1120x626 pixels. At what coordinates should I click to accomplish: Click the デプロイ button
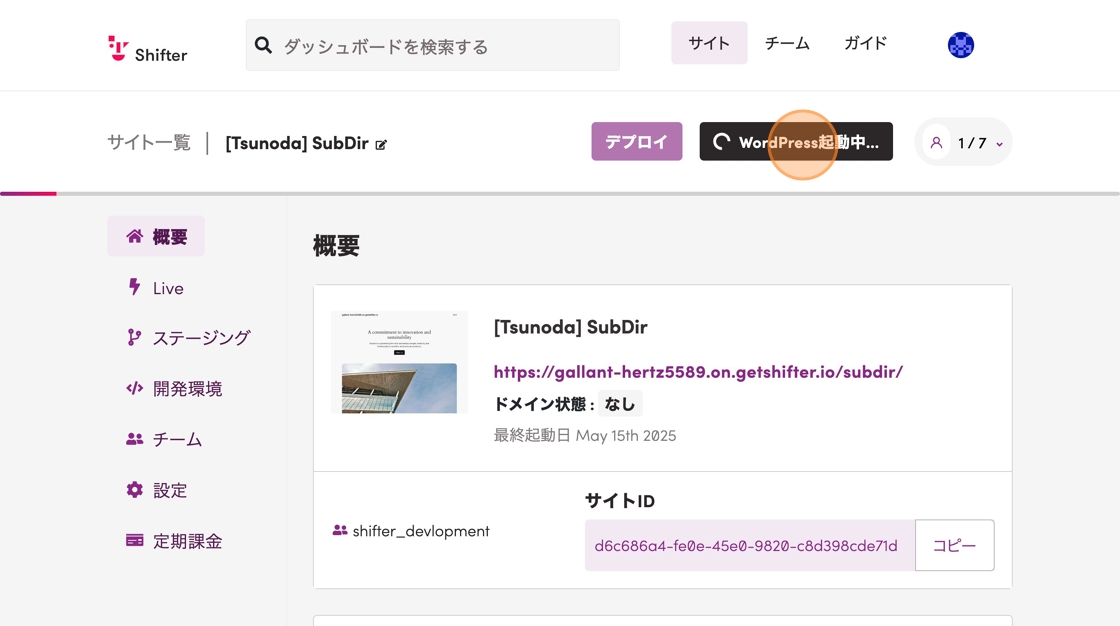636,141
